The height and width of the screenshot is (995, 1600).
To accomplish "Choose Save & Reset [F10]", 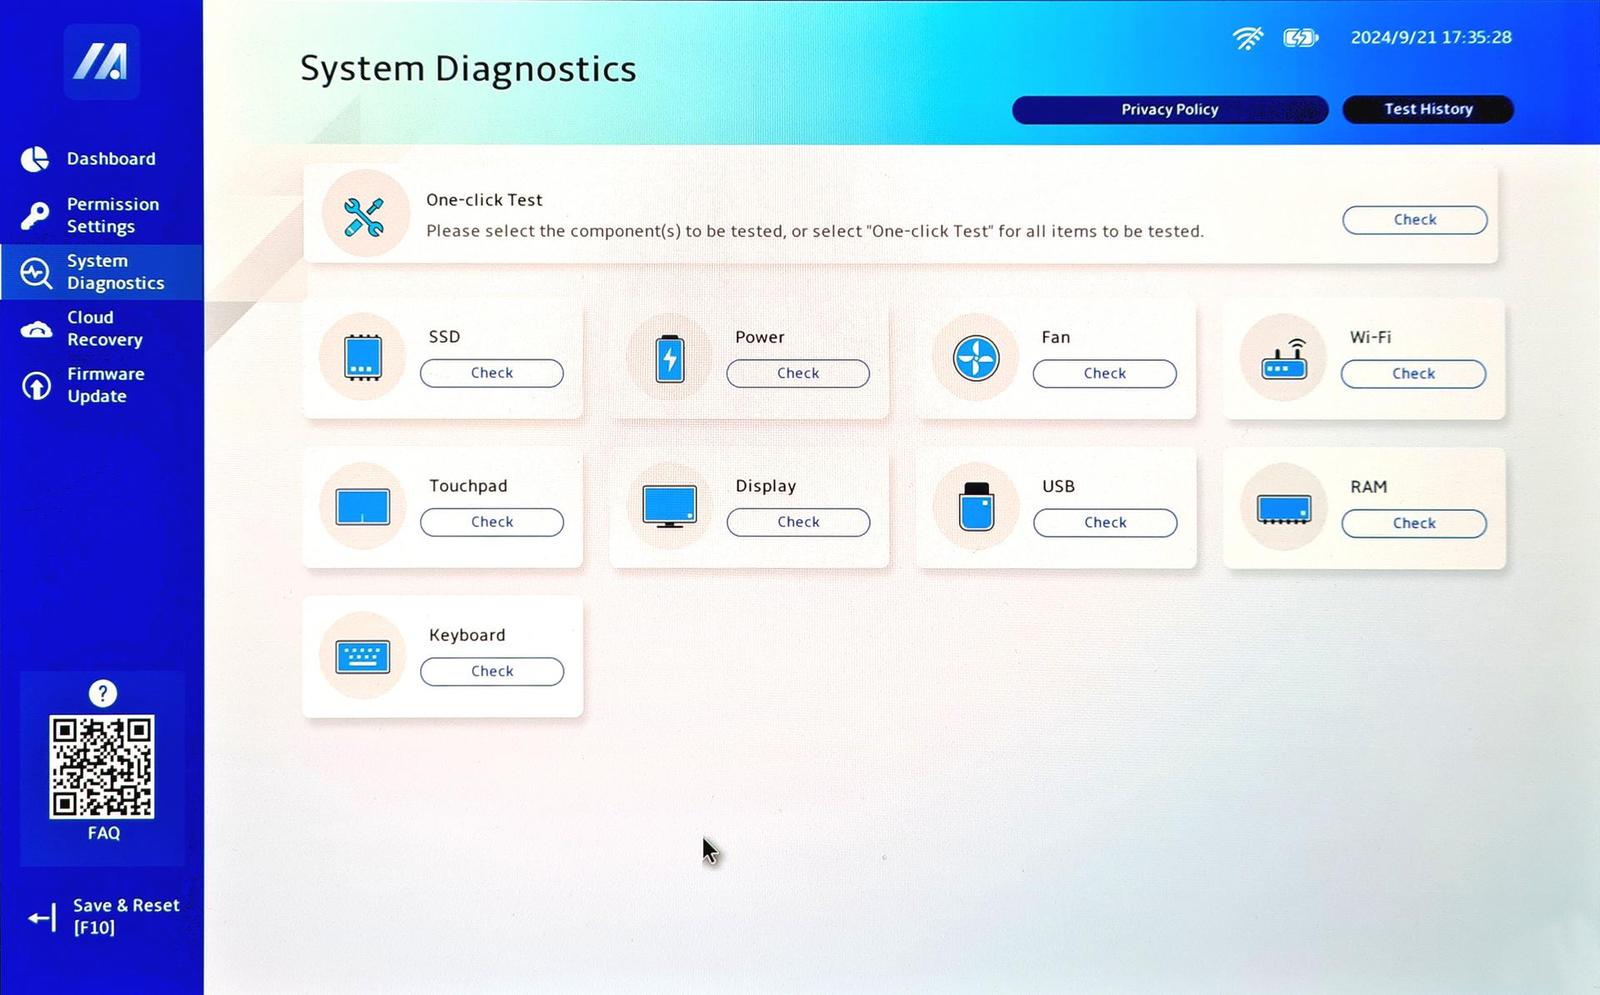I will pos(104,916).
